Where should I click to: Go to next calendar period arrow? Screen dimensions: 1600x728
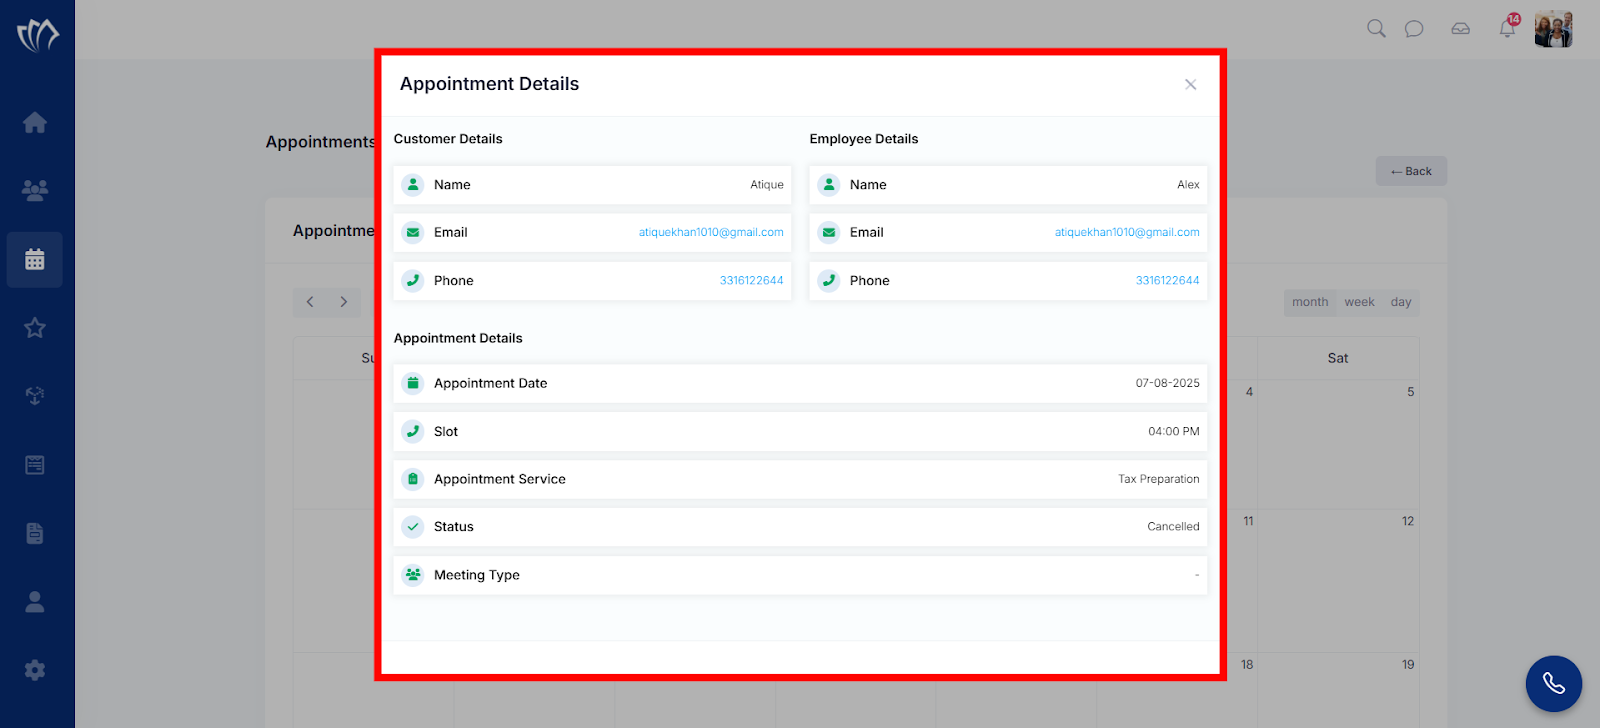344,302
